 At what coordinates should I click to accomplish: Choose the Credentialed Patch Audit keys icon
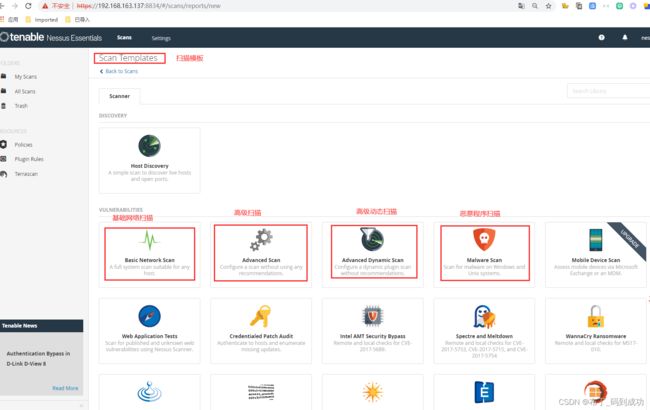tap(261, 316)
